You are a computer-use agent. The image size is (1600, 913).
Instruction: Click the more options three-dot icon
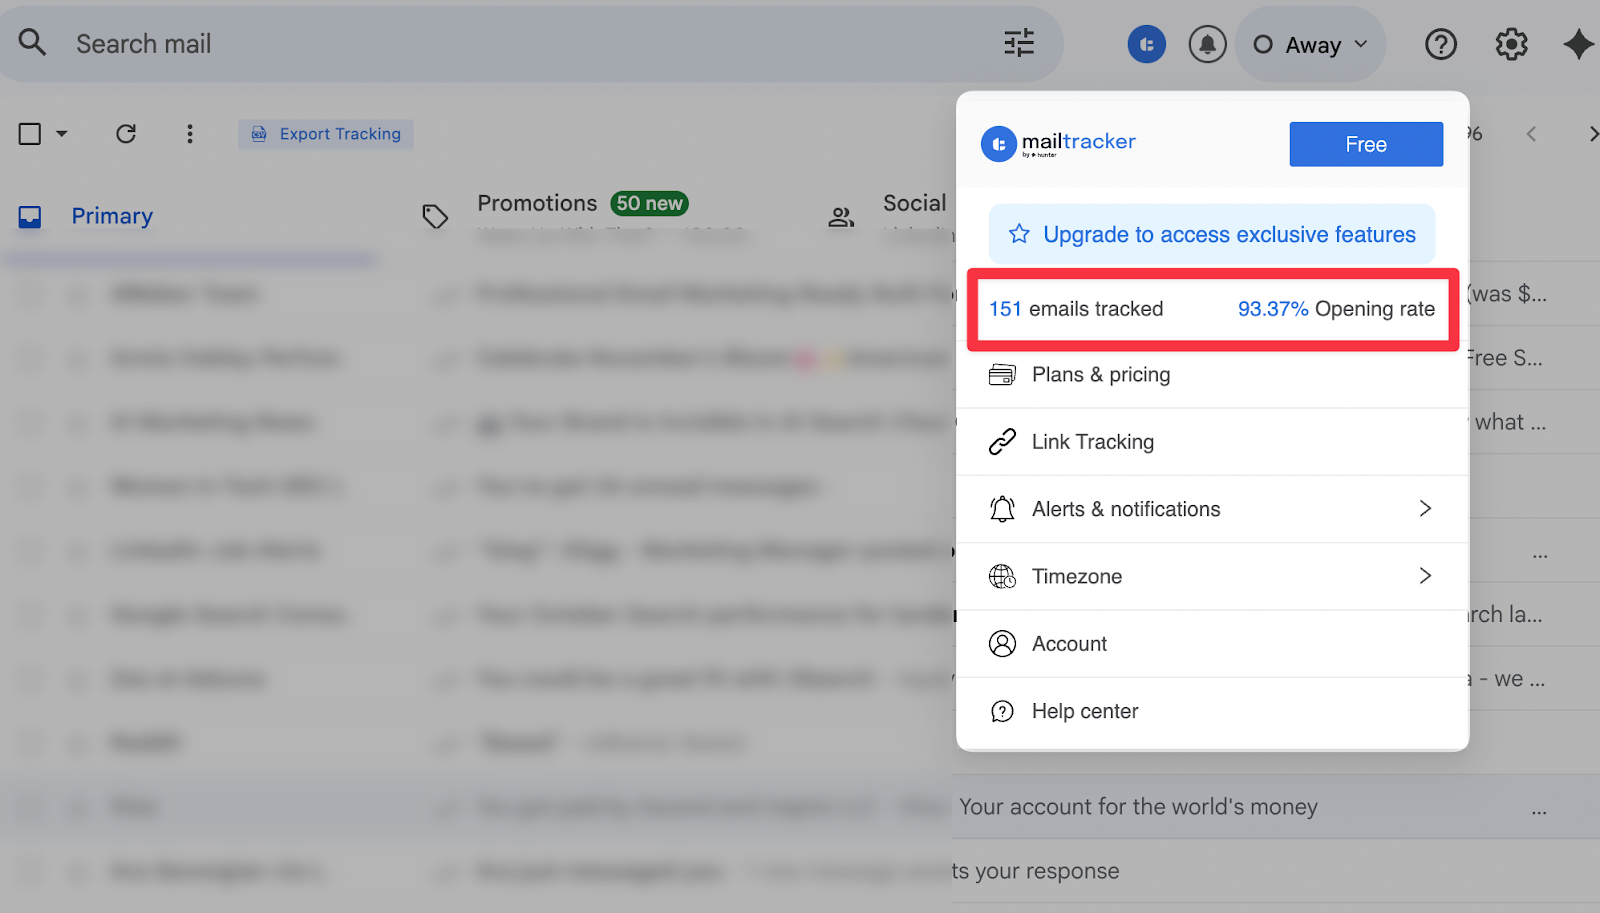(189, 133)
